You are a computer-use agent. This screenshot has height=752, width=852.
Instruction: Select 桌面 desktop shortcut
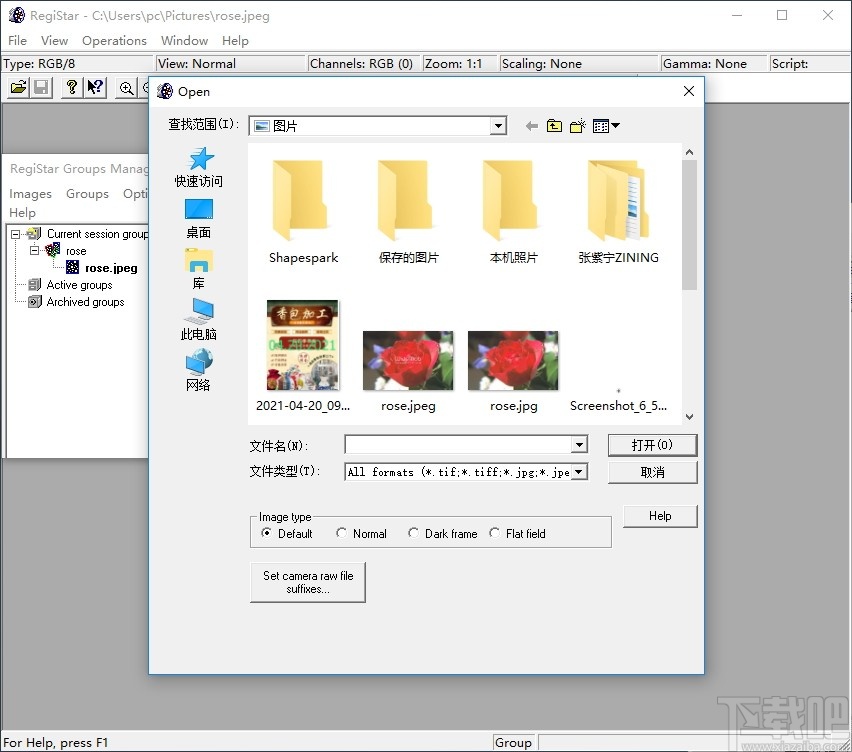tap(199, 219)
